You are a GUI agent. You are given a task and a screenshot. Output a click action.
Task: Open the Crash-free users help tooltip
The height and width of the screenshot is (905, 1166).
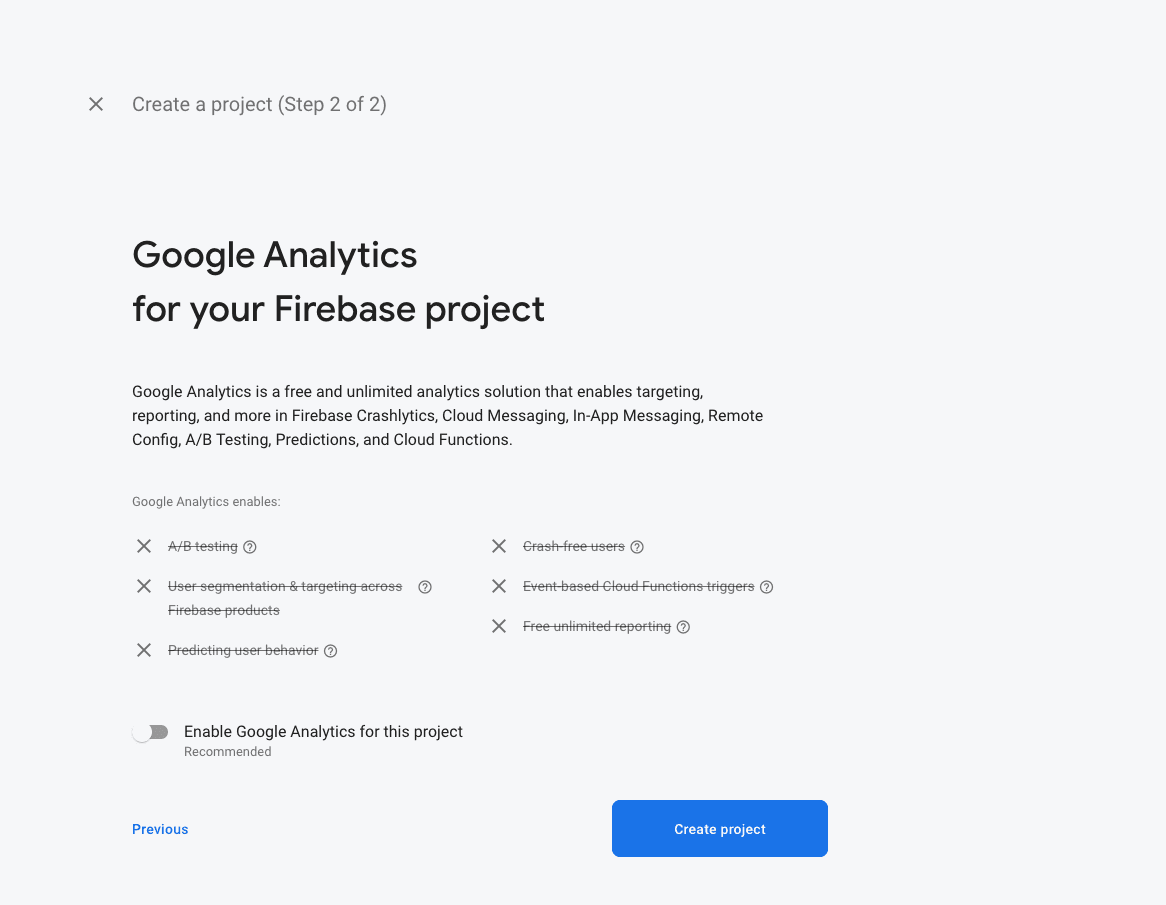tap(637, 546)
